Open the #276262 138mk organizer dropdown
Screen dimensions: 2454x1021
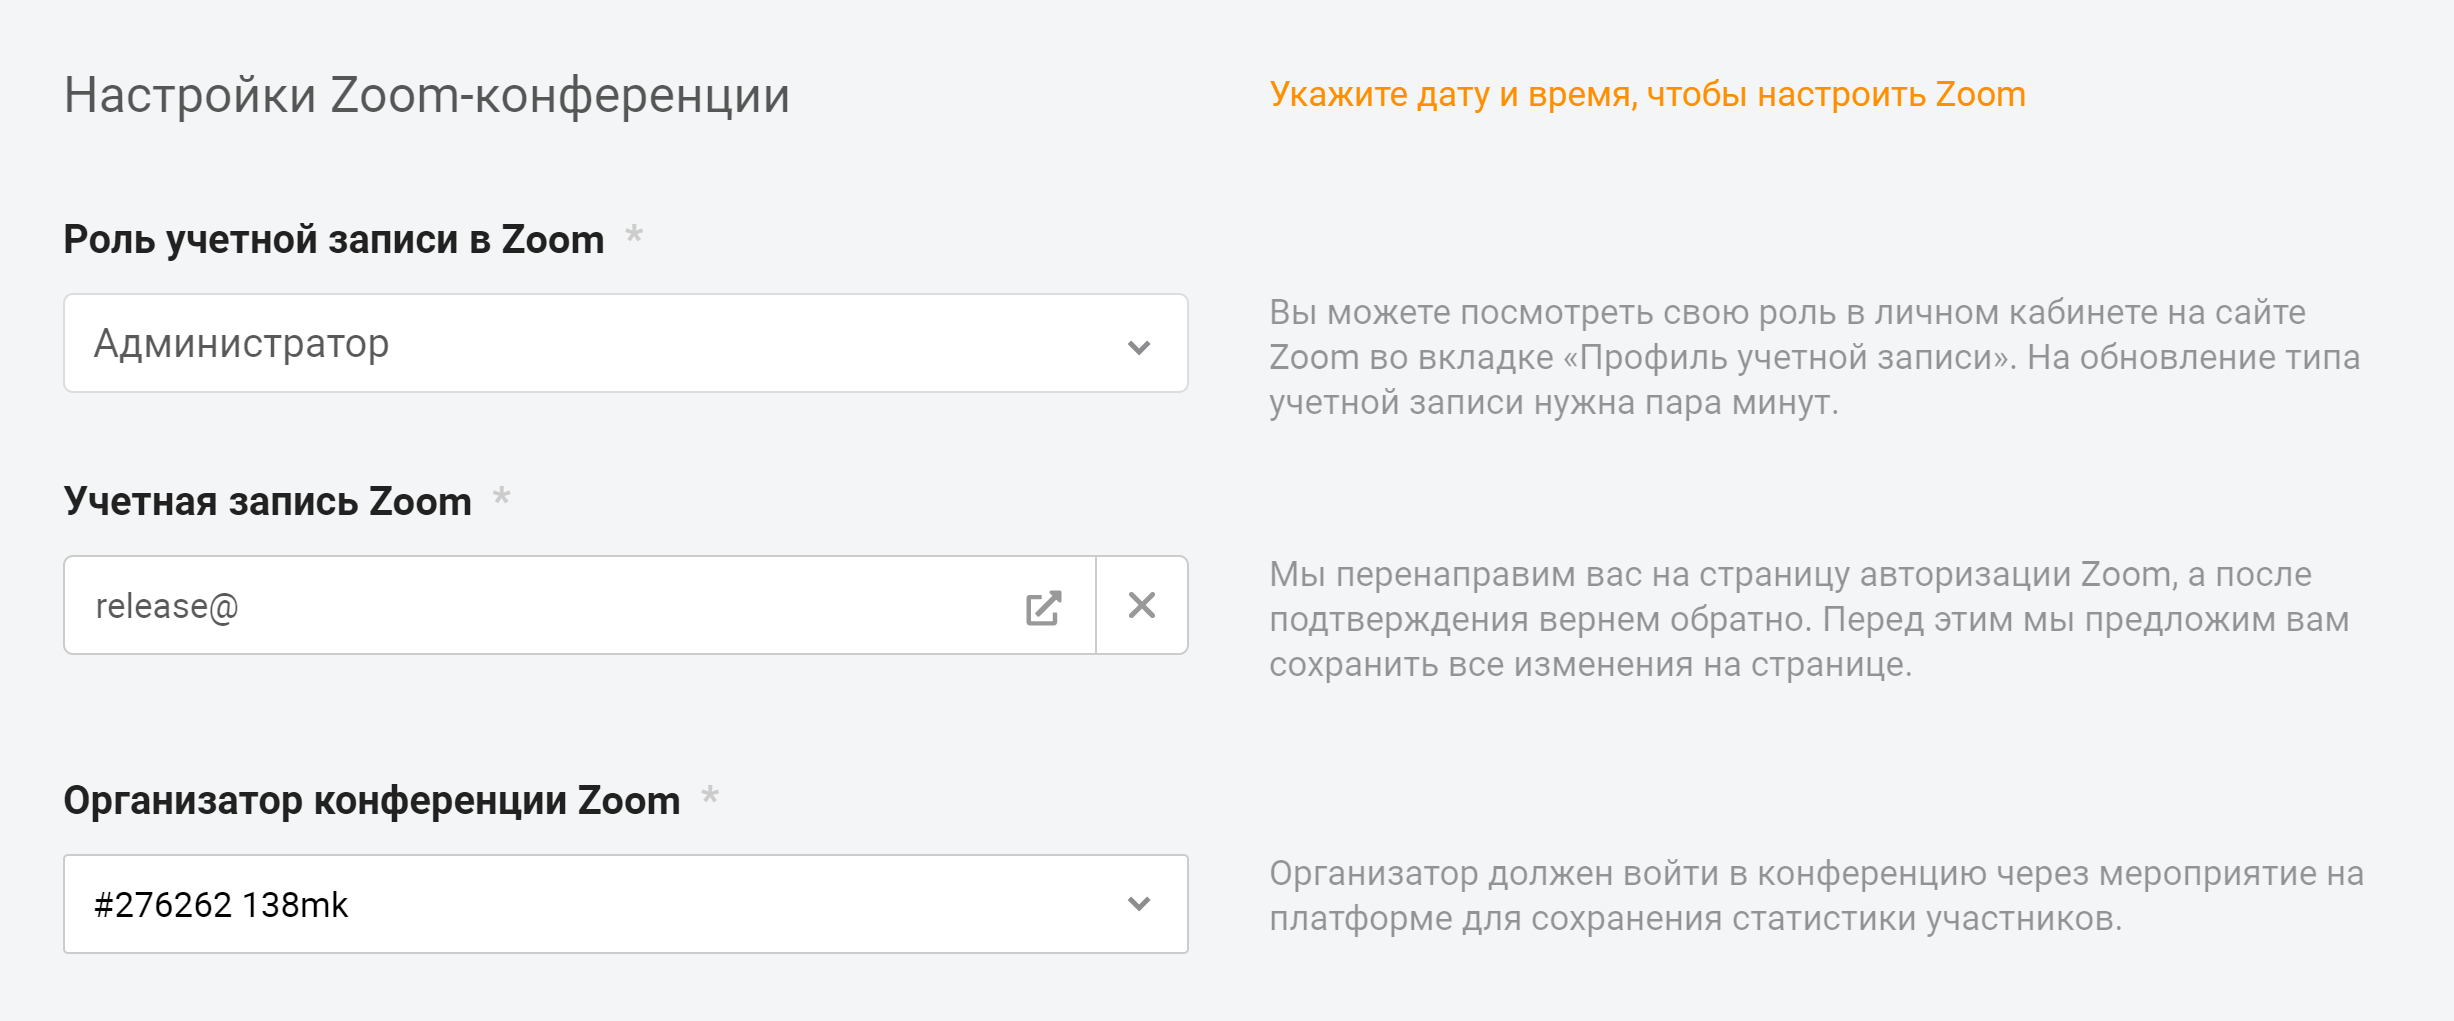pos(626,904)
